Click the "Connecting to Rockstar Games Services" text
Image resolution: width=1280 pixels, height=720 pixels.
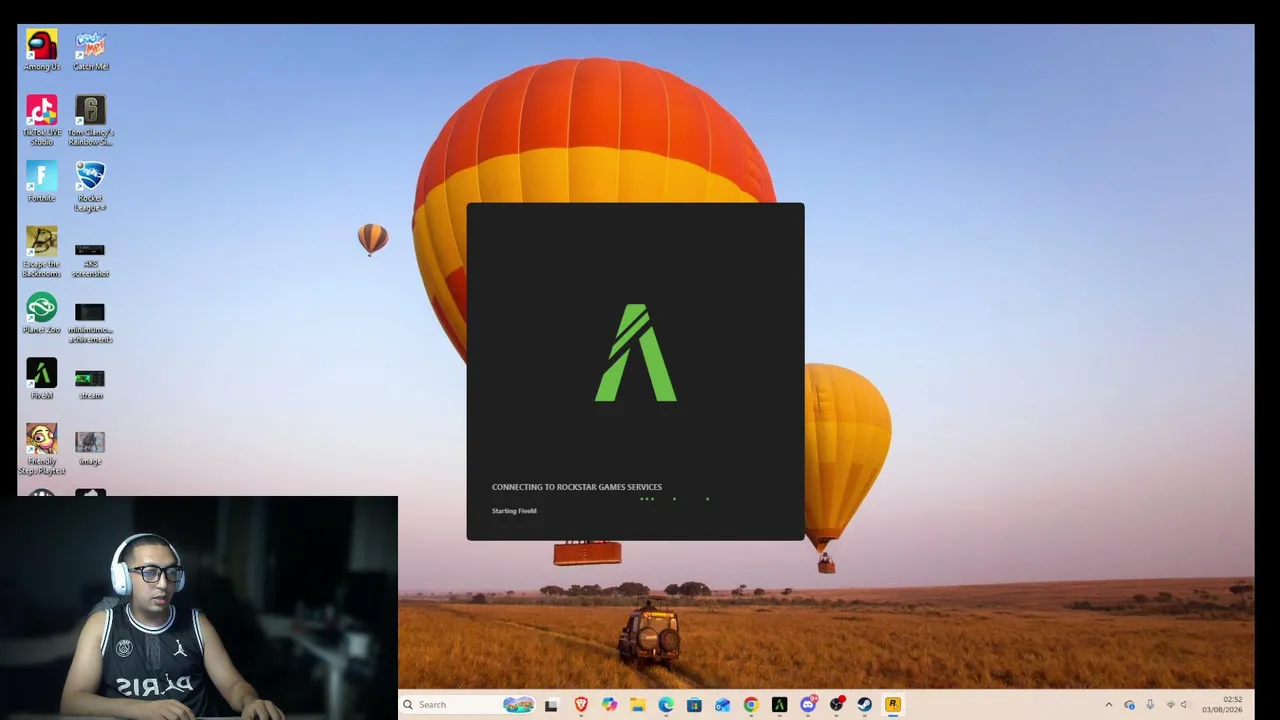577,487
